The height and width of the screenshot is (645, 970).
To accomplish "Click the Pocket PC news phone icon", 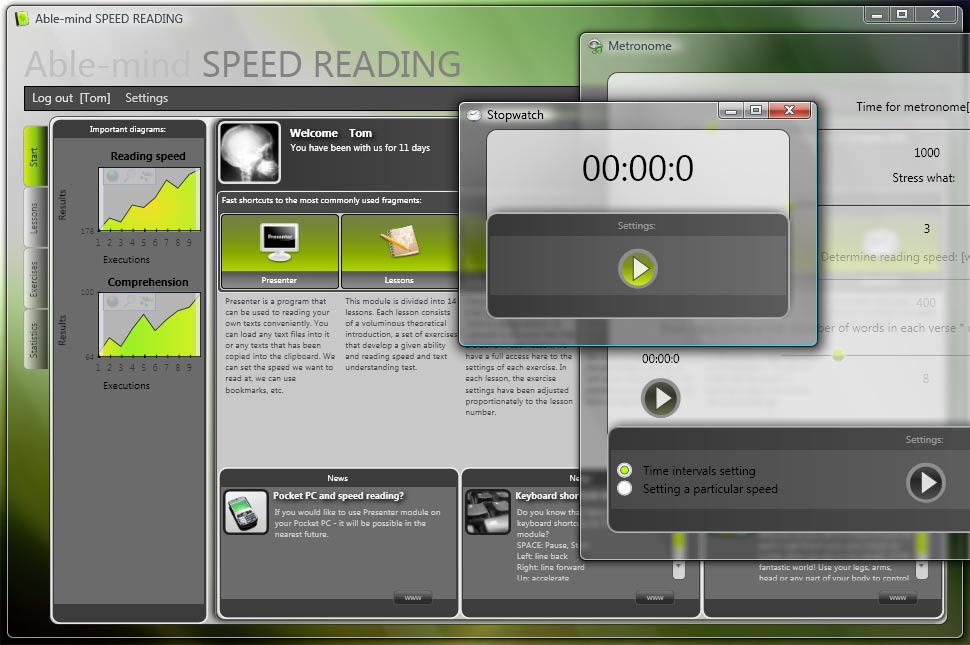I will (246, 512).
